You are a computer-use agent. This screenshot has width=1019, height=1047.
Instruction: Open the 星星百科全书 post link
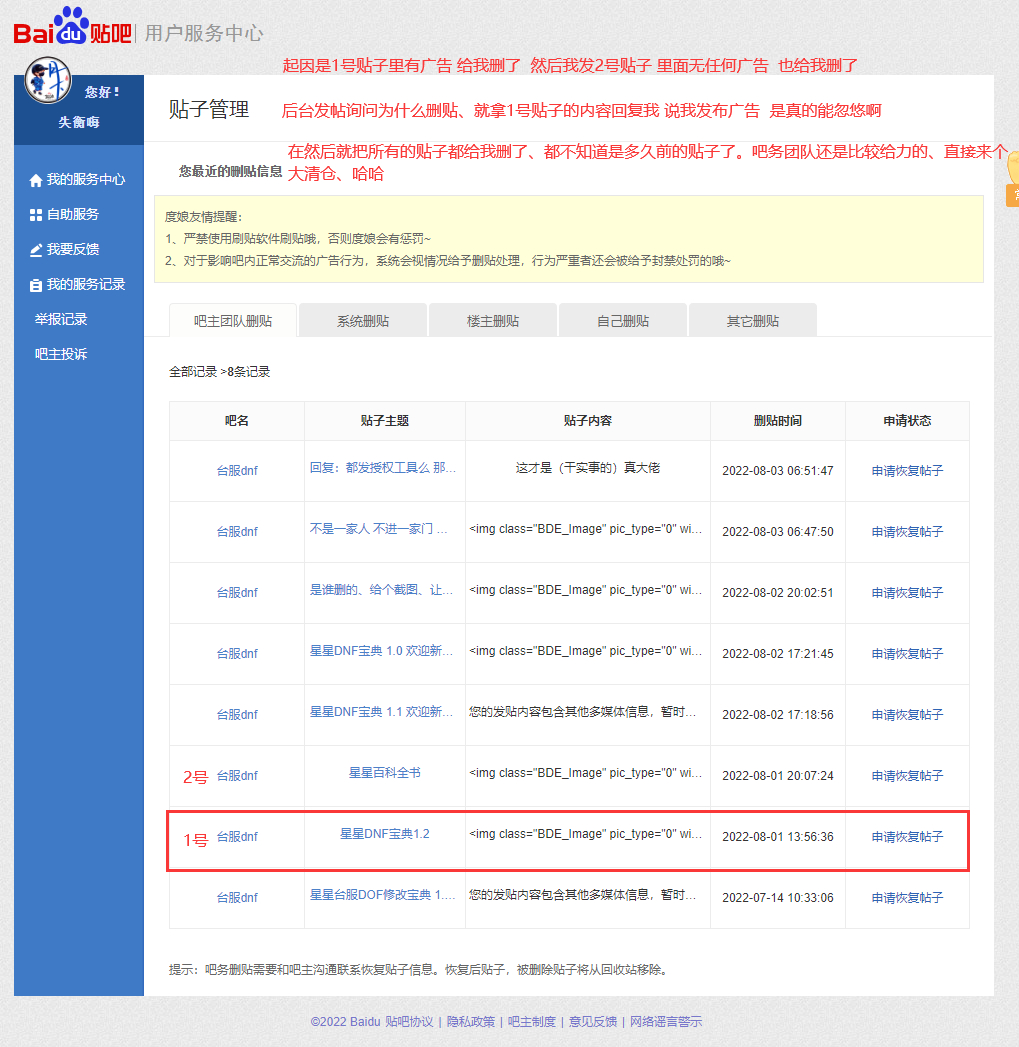pyautogui.click(x=384, y=773)
